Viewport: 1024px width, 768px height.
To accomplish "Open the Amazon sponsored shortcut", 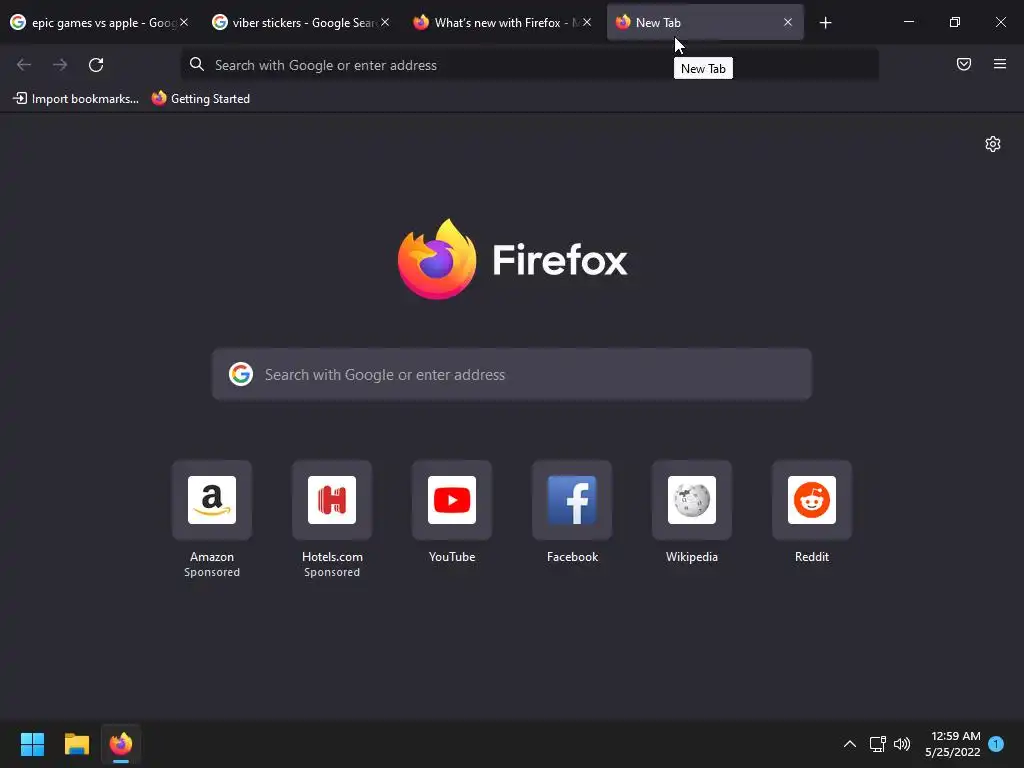I will (212, 500).
